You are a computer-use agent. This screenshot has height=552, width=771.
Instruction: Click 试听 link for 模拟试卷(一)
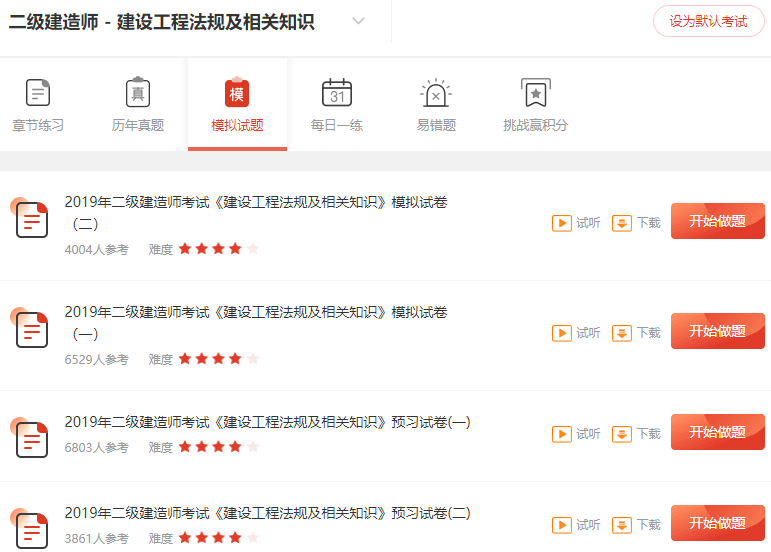click(x=589, y=333)
